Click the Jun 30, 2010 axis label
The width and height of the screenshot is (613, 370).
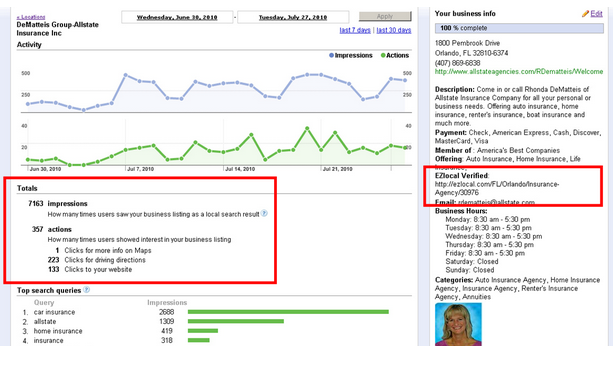(x=45, y=169)
